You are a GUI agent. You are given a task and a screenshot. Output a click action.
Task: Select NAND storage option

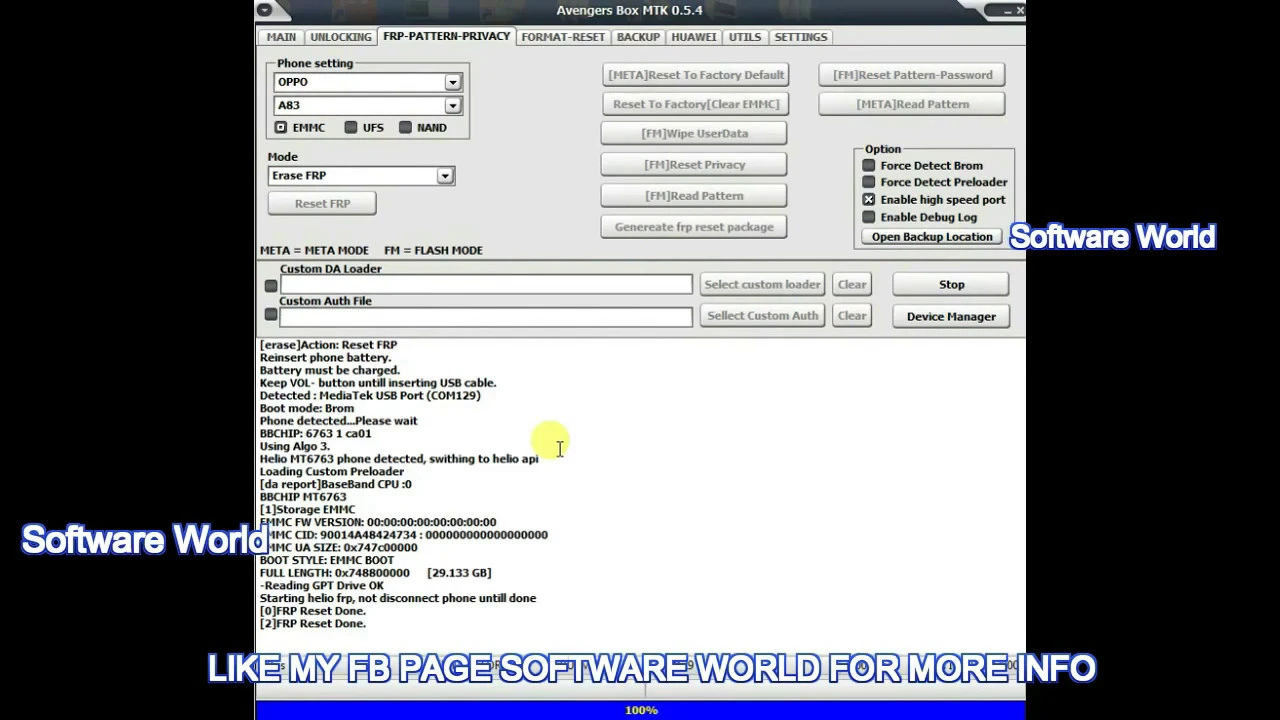tap(405, 128)
